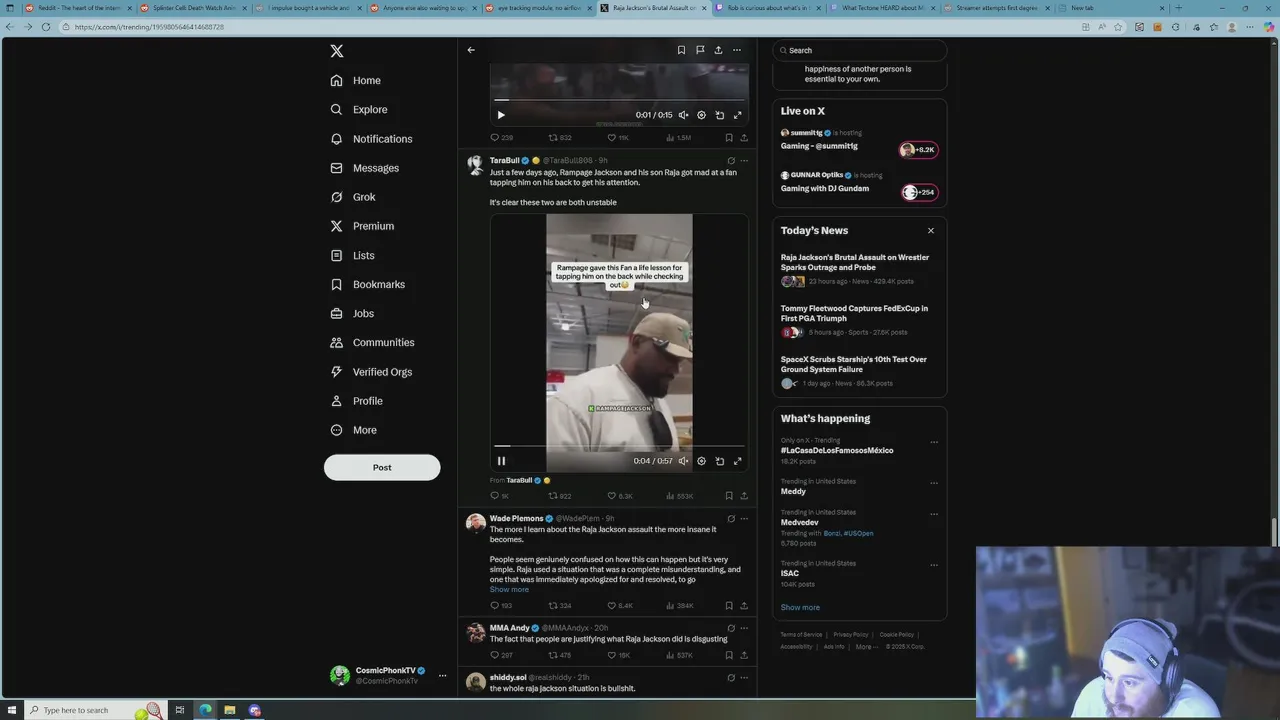Screen dimensions: 1280x720
Task: Seek on the 0:57 video progress bar
Action: pyautogui.click(x=619, y=446)
